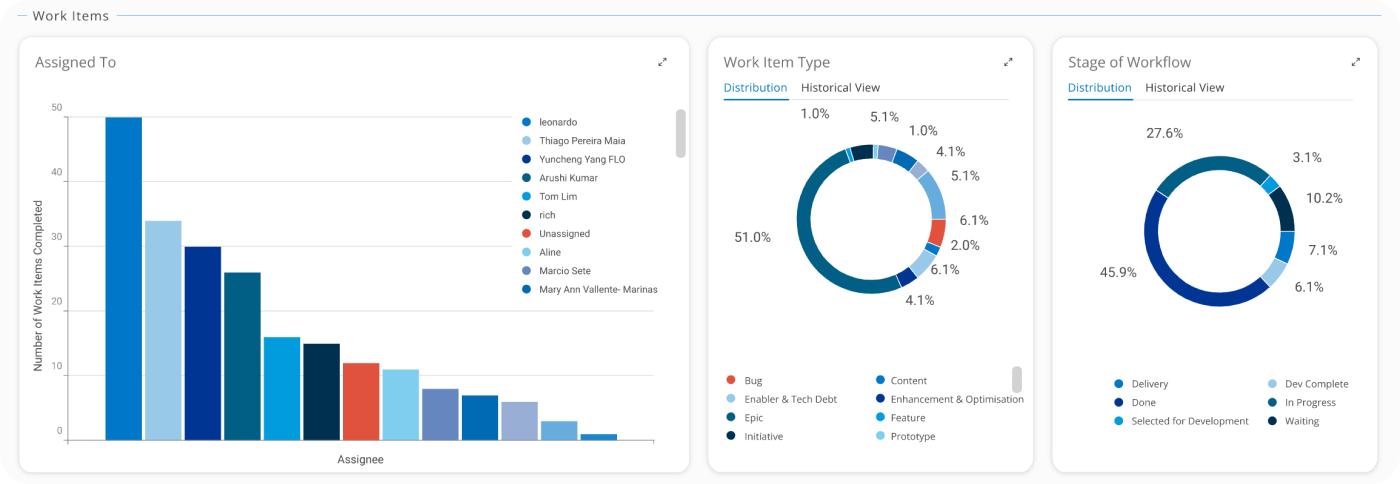Toggle In Progress legend item

click(x=1310, y=403)
